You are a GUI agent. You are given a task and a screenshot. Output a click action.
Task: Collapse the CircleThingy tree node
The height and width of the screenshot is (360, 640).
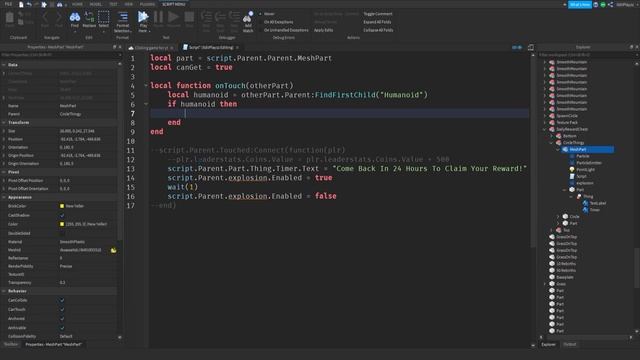click(x=551, y=143)
